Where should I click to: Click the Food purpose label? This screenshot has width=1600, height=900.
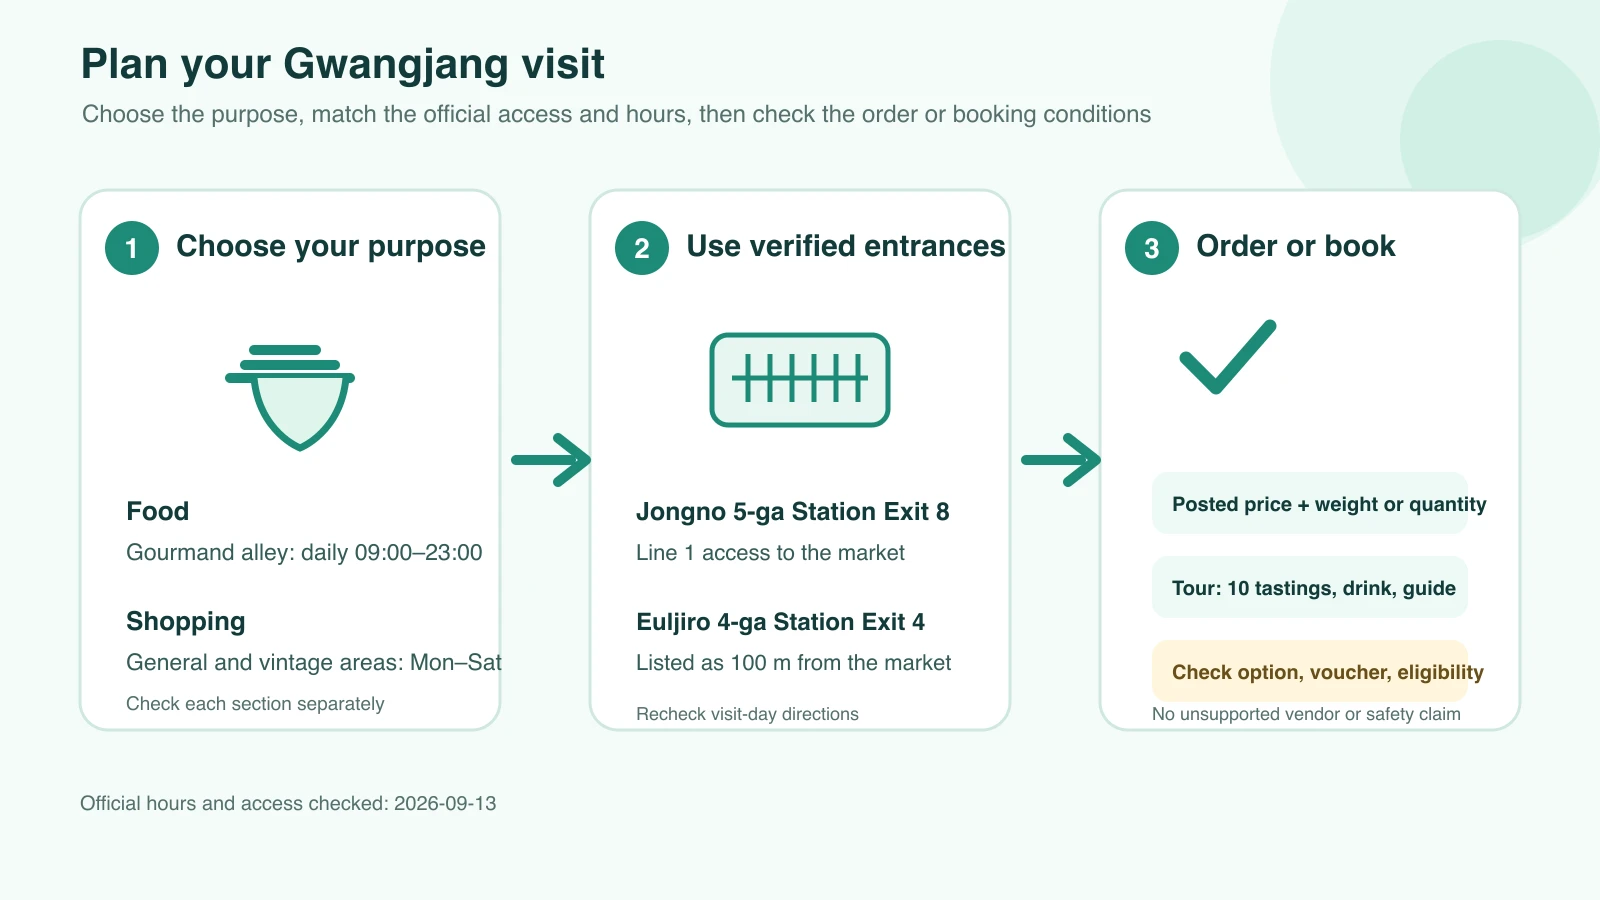point(157,511)
